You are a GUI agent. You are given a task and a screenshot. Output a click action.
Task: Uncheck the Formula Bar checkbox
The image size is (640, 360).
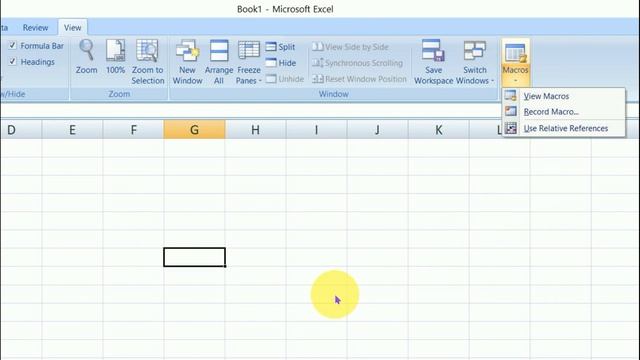click(13, 46)
